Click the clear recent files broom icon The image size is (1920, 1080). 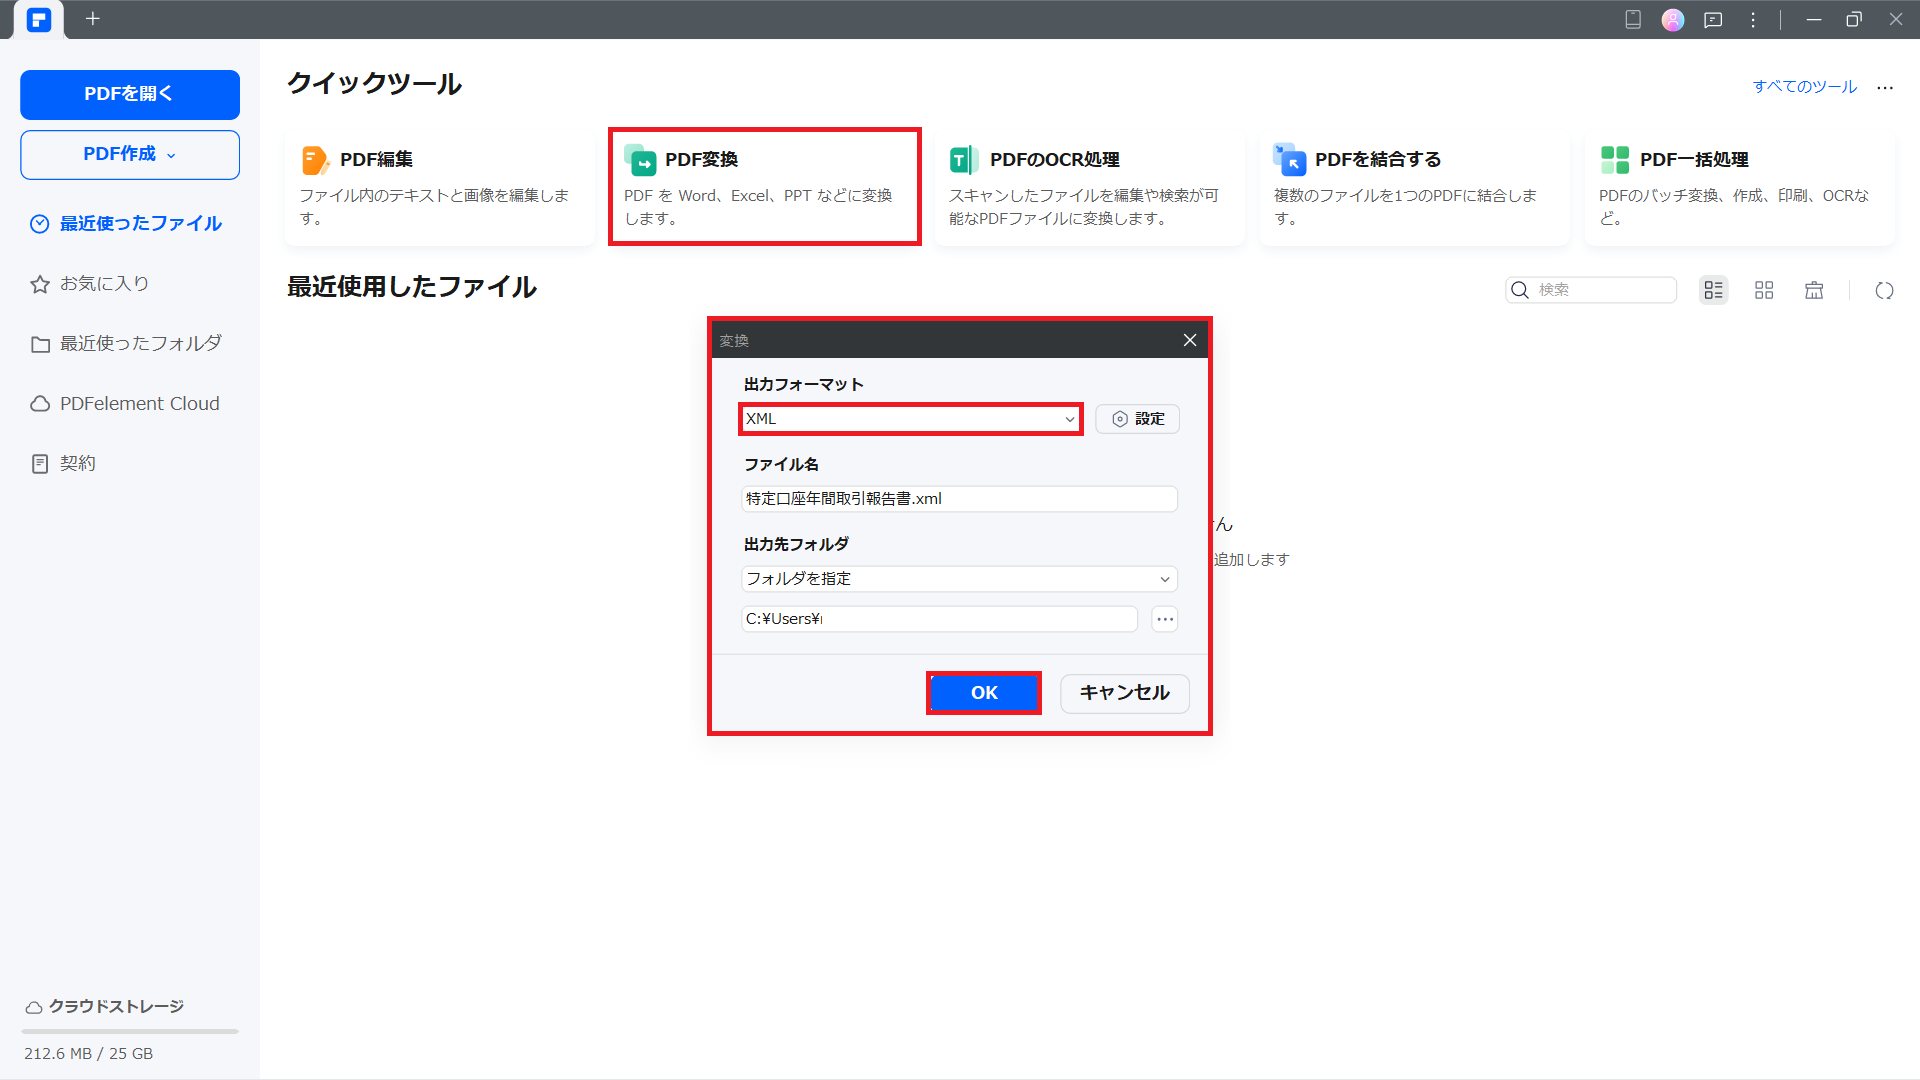(x=1814, y=290)
